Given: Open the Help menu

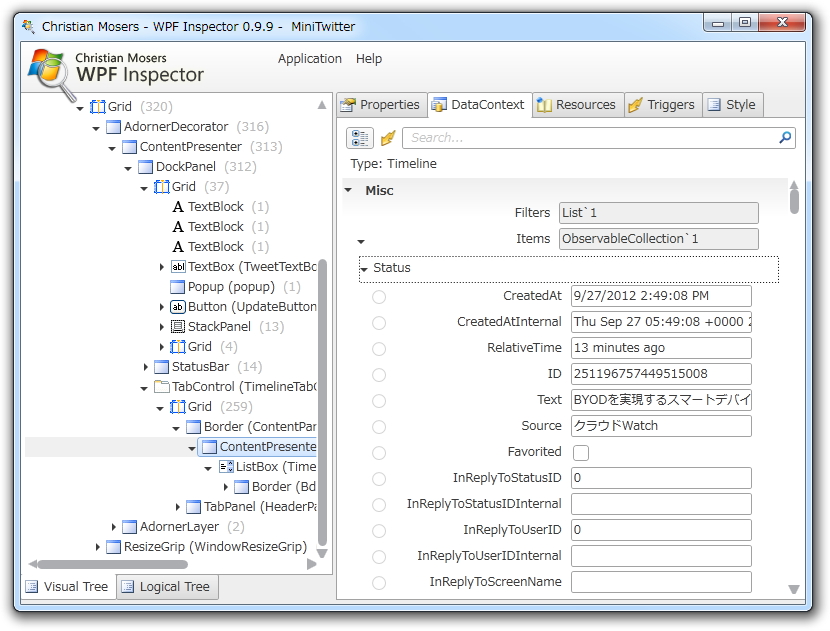Looking at the screenshot, I should (369, 59).
